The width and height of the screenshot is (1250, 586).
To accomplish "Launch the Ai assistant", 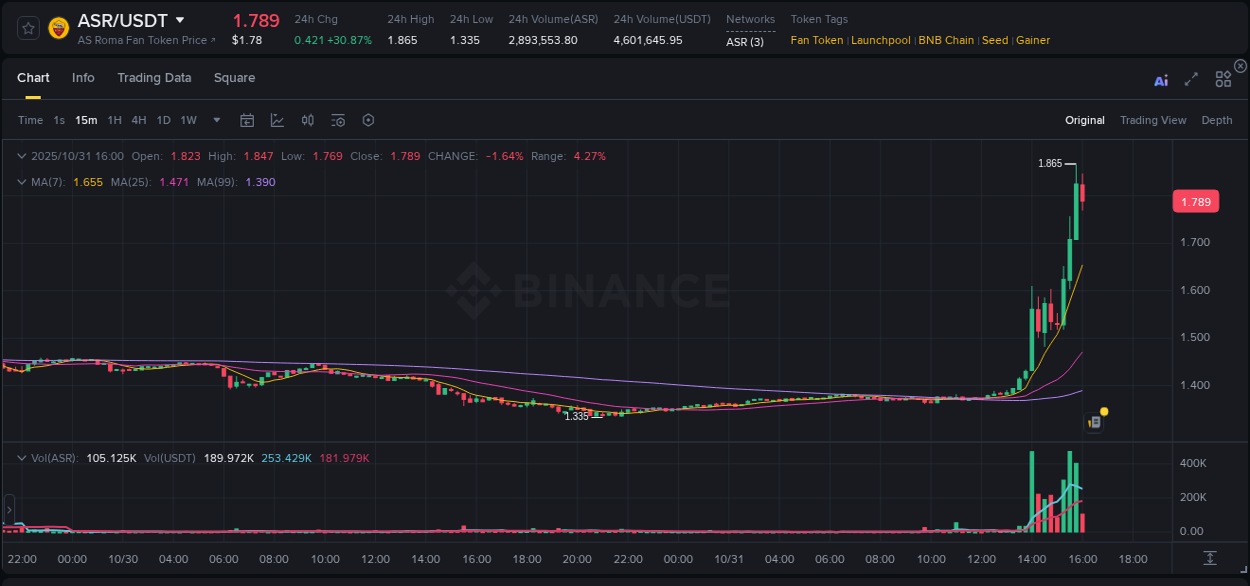I will click(x=1161, y=79).
